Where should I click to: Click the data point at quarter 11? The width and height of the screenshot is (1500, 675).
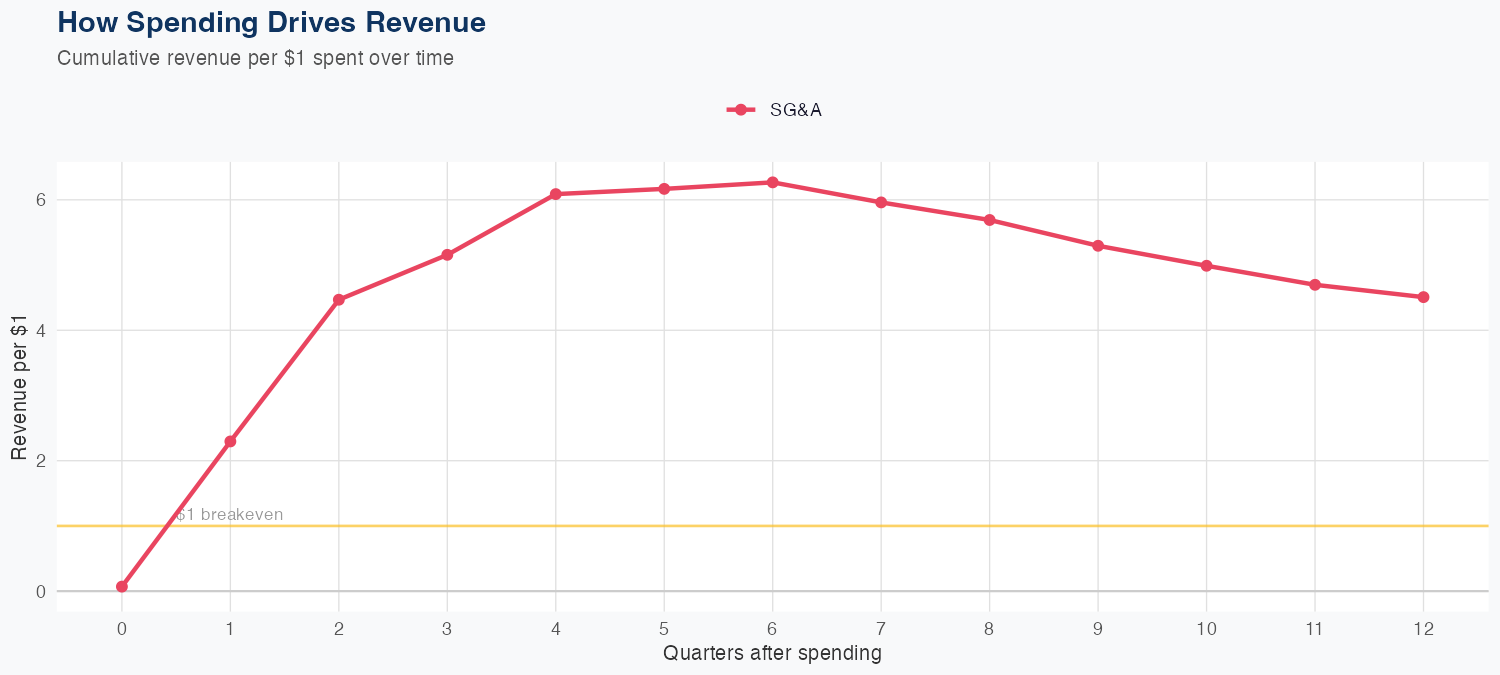point(1315,285)
